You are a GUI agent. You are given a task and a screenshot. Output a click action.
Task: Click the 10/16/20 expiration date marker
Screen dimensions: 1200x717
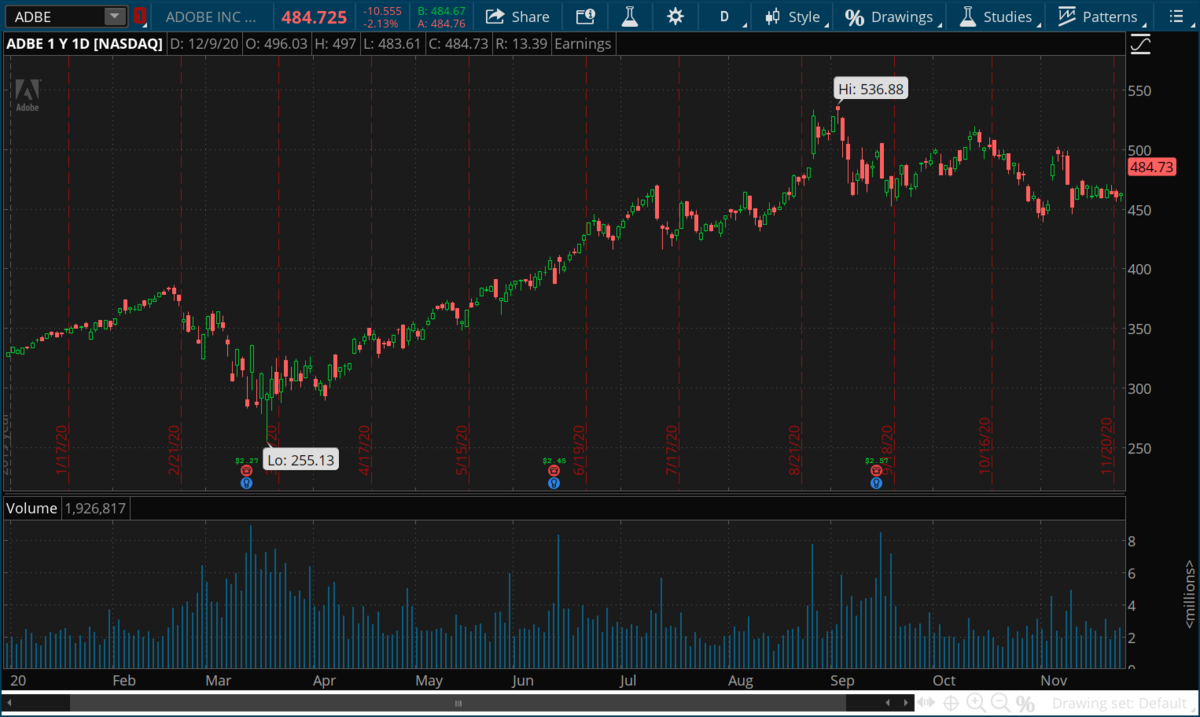tap(985, 446)
